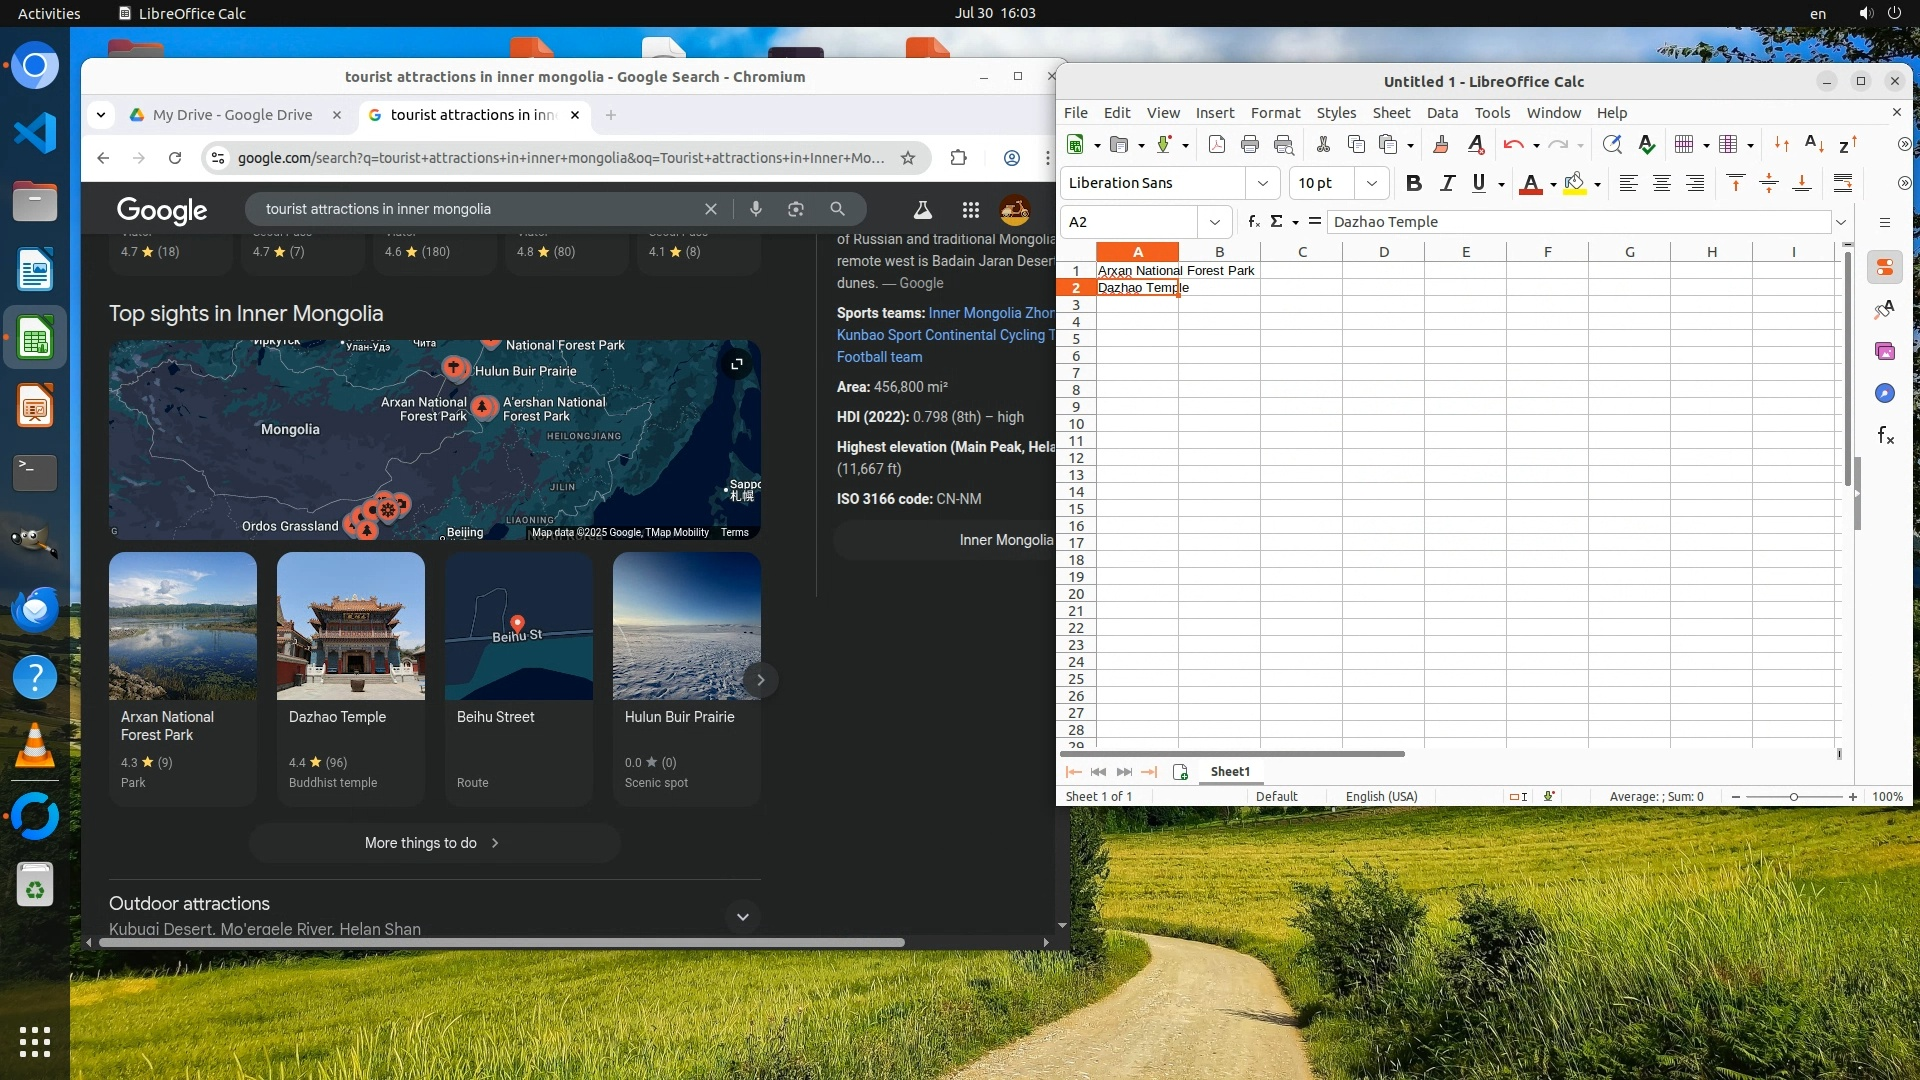Viewport: 1920px width, 1080px height.
Task: Click the zoom slider handle in status bar
Action: [x=1794, y=797]
